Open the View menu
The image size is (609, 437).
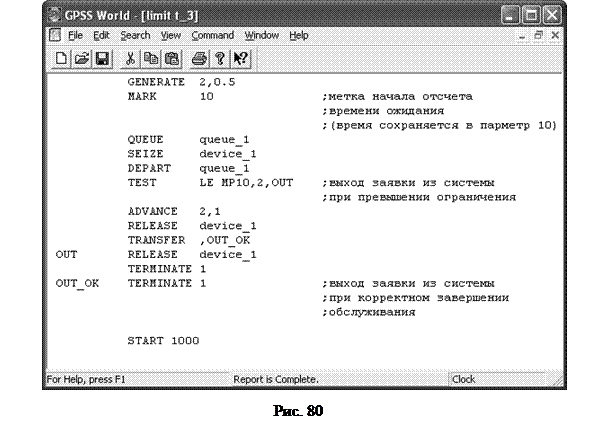(x=171, y=35)
